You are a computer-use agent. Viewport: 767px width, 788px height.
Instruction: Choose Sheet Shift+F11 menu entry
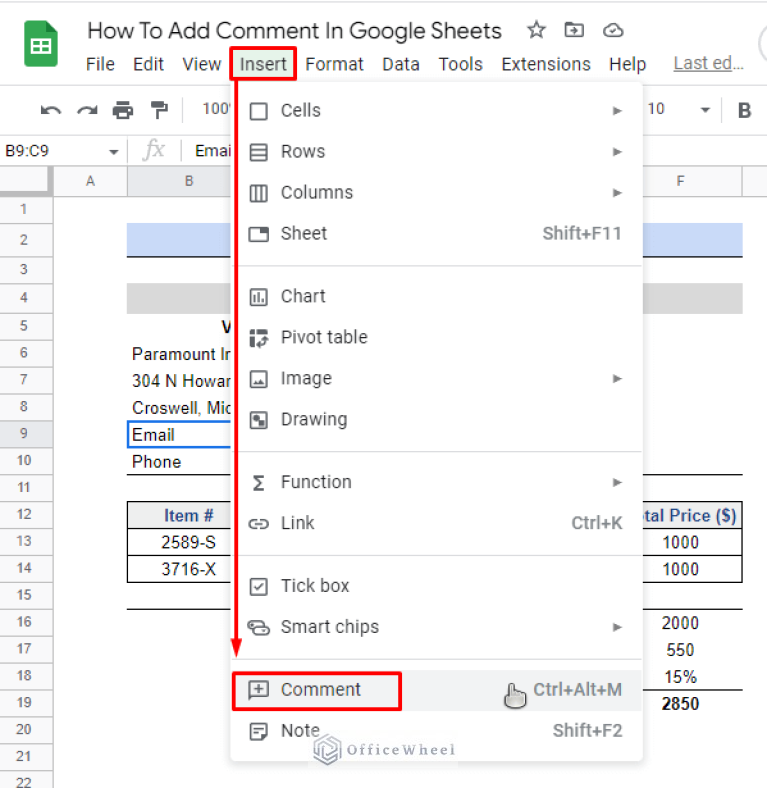click(x=436, y=234)
